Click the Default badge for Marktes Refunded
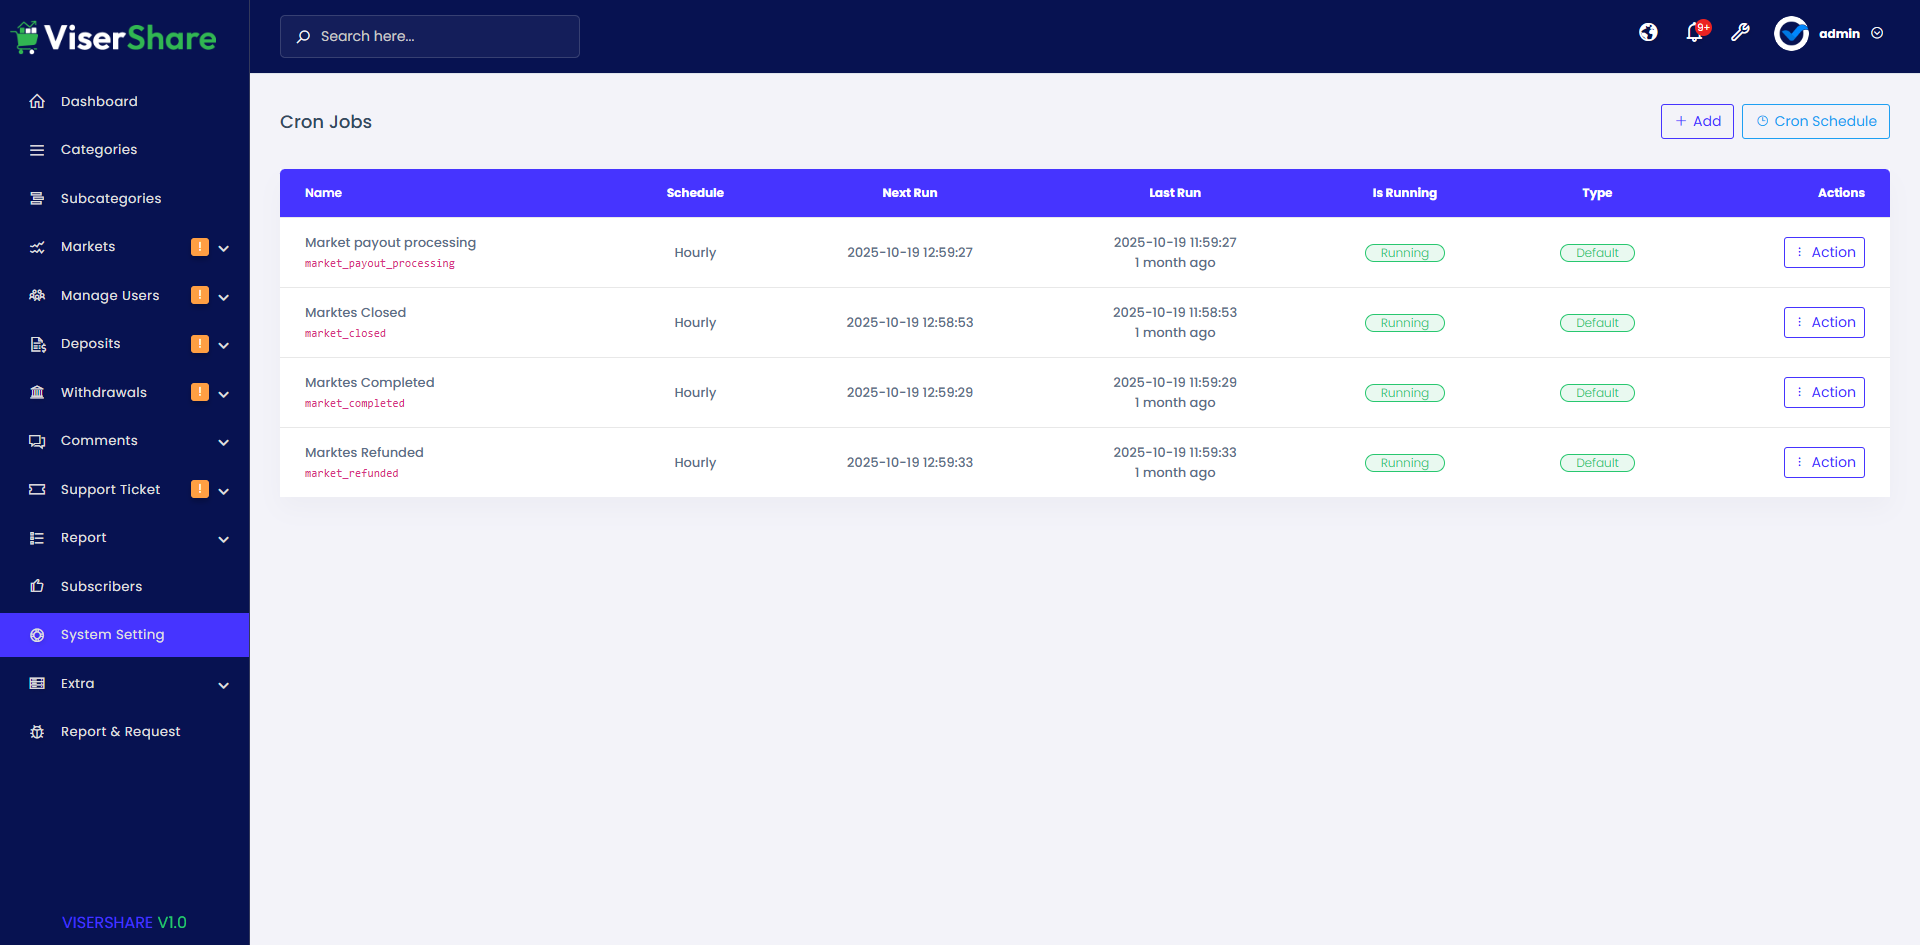The height and width of the screenshot is (945, 1920). pos(1597,463)
